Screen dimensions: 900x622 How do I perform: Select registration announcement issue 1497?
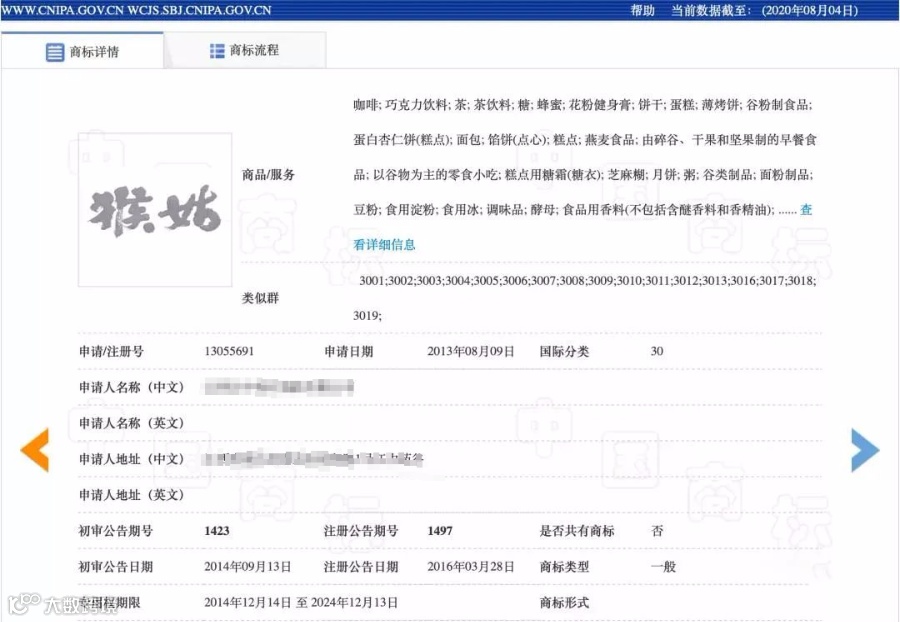point(440,531)
